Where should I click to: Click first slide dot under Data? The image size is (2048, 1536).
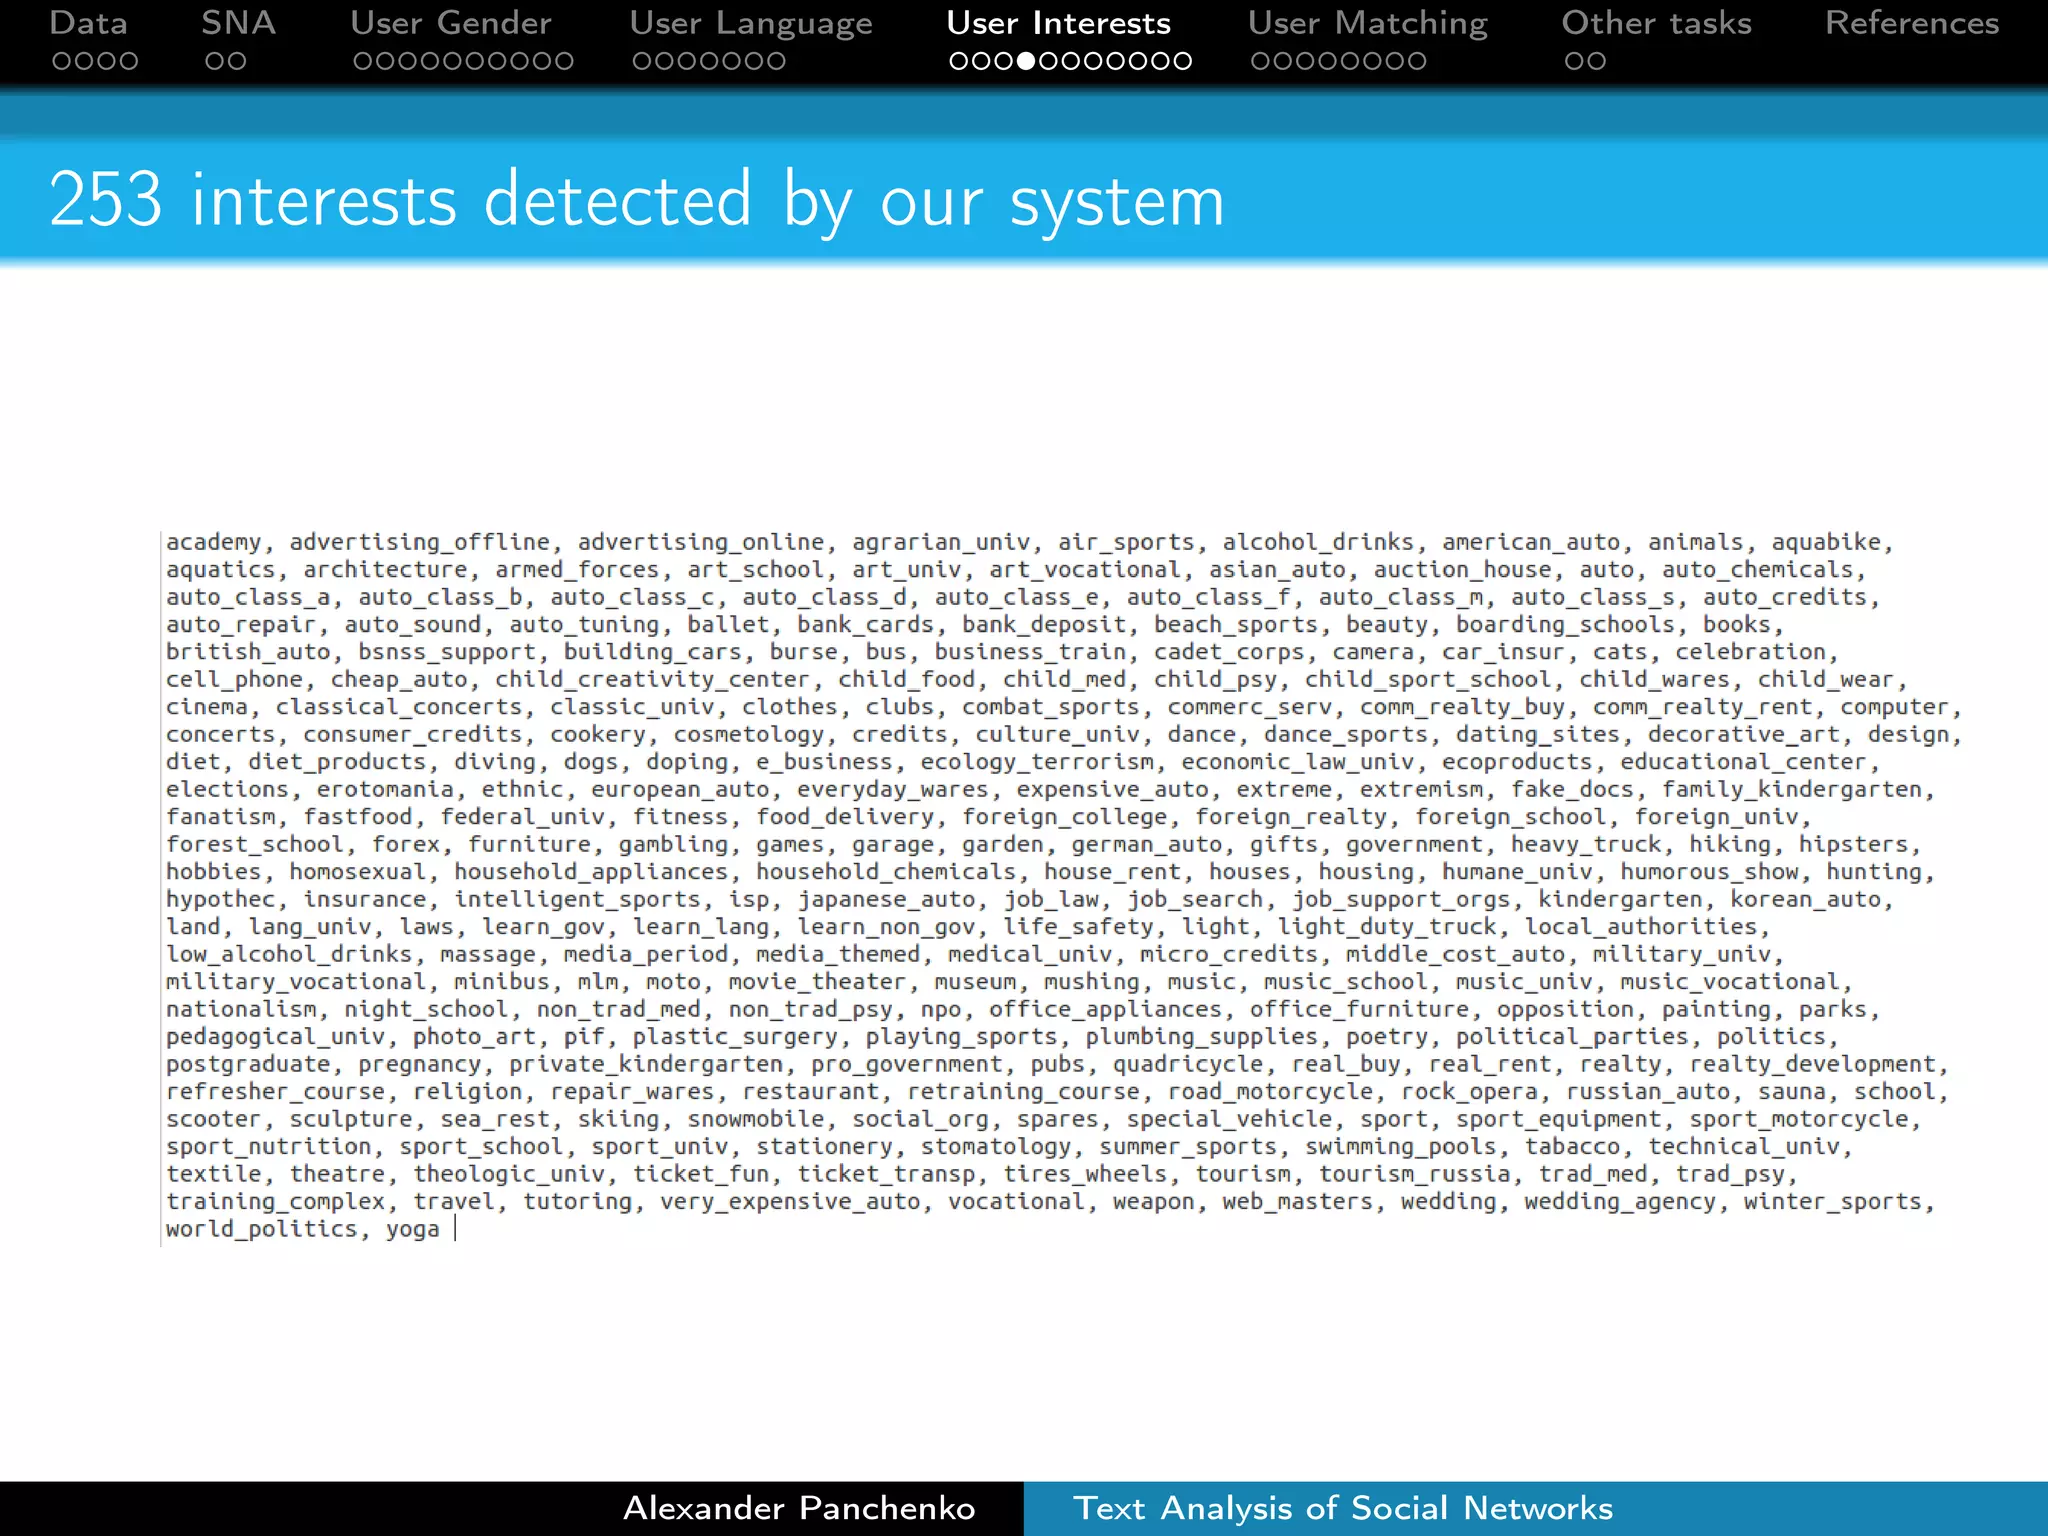click(62, 61)
